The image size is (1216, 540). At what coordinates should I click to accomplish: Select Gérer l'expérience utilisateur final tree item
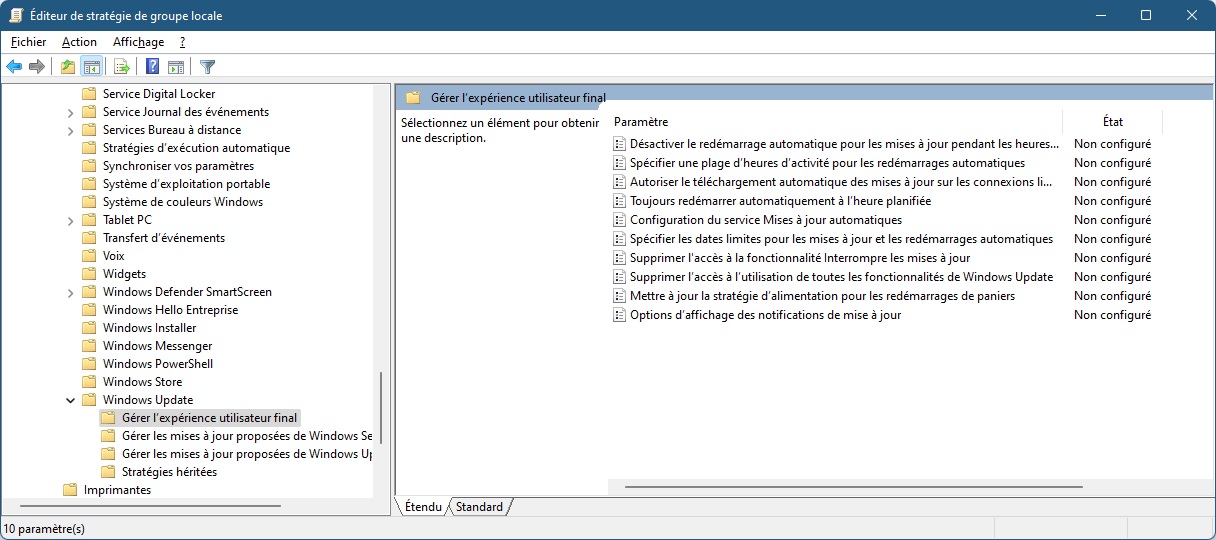(x=210, y=418)
